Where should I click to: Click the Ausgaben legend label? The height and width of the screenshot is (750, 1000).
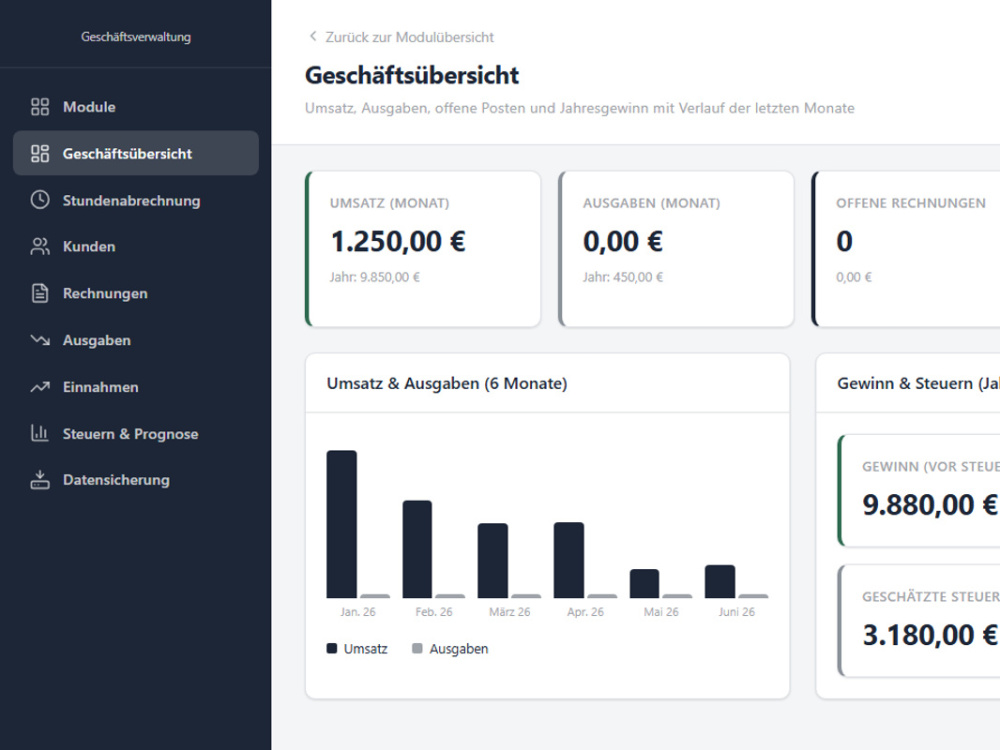(x=459, y=649)
